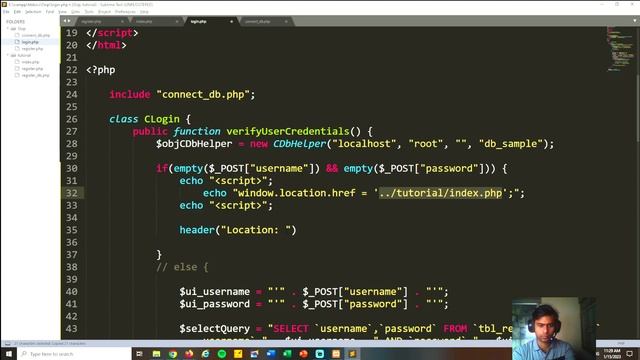This screenshot has width=640, height=360.
Task: Switch to the index.php tab
Action: click(x=155, y=21)
